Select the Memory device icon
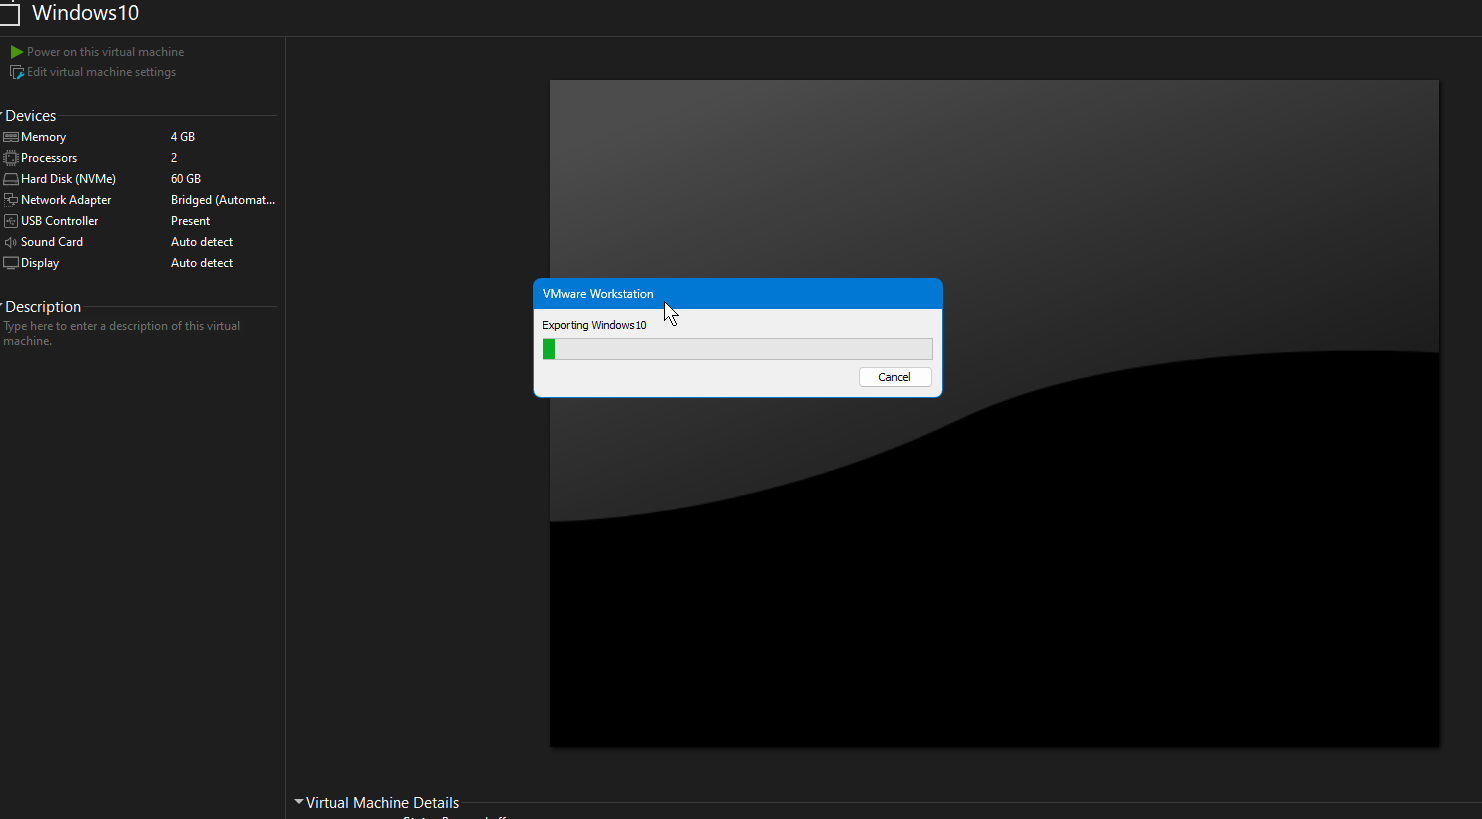The height and width of the screenshot is (819, 1482). tap(11, 137)
